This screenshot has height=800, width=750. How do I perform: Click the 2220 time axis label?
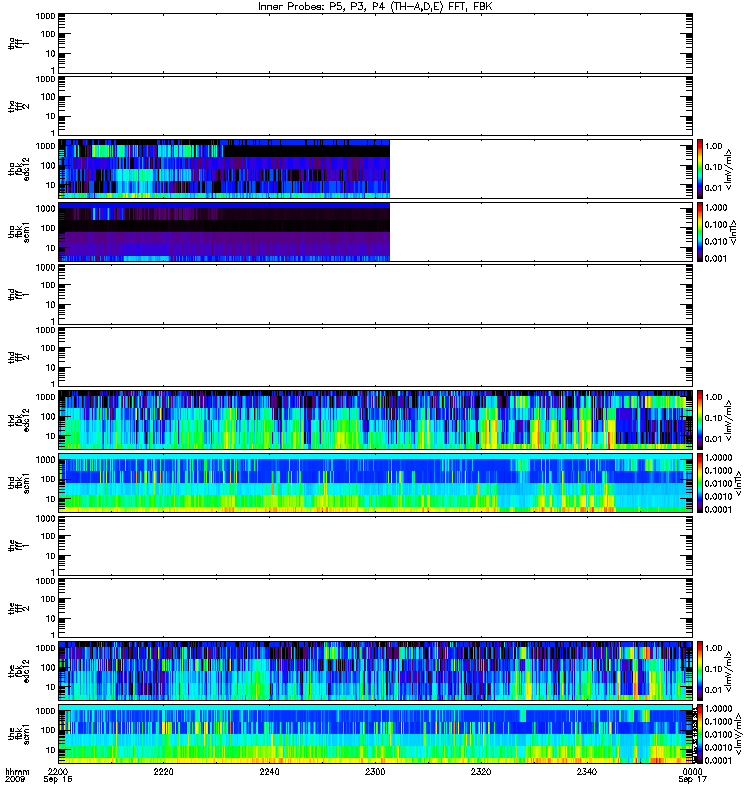coord(163,771)
